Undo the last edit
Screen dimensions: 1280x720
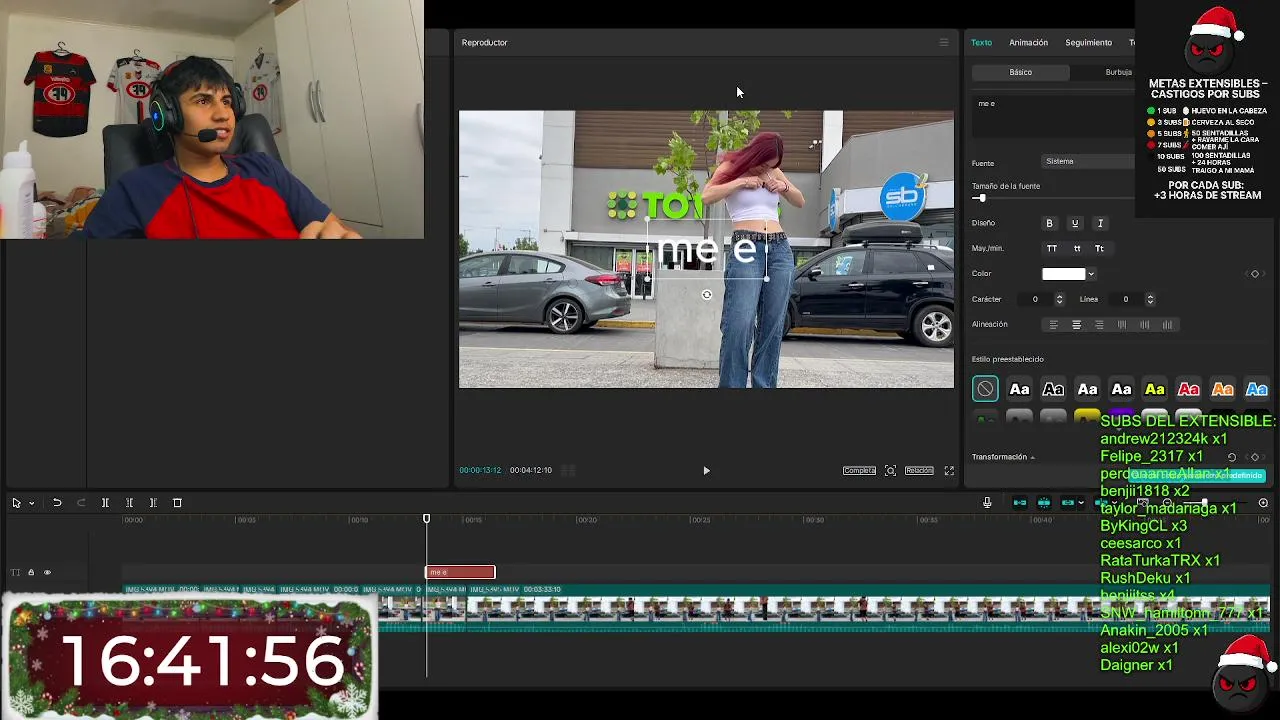pyautogui.click(x=57, y=503)
